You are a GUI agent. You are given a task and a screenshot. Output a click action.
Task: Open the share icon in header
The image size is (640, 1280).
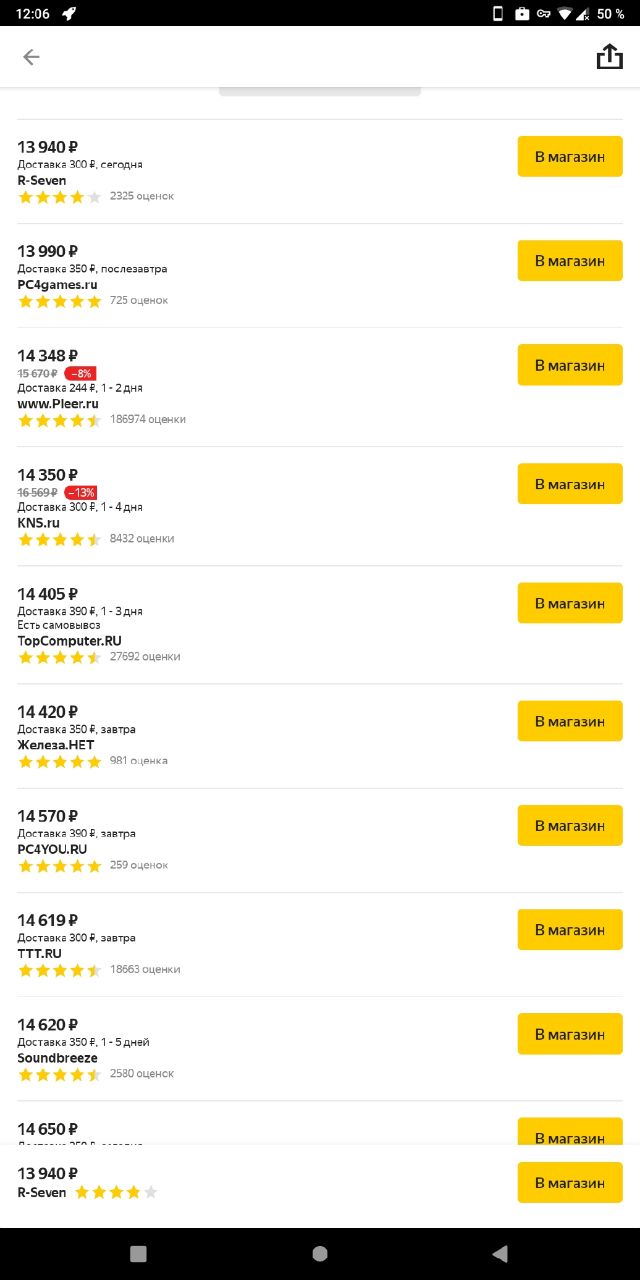(x=609, y=57)
